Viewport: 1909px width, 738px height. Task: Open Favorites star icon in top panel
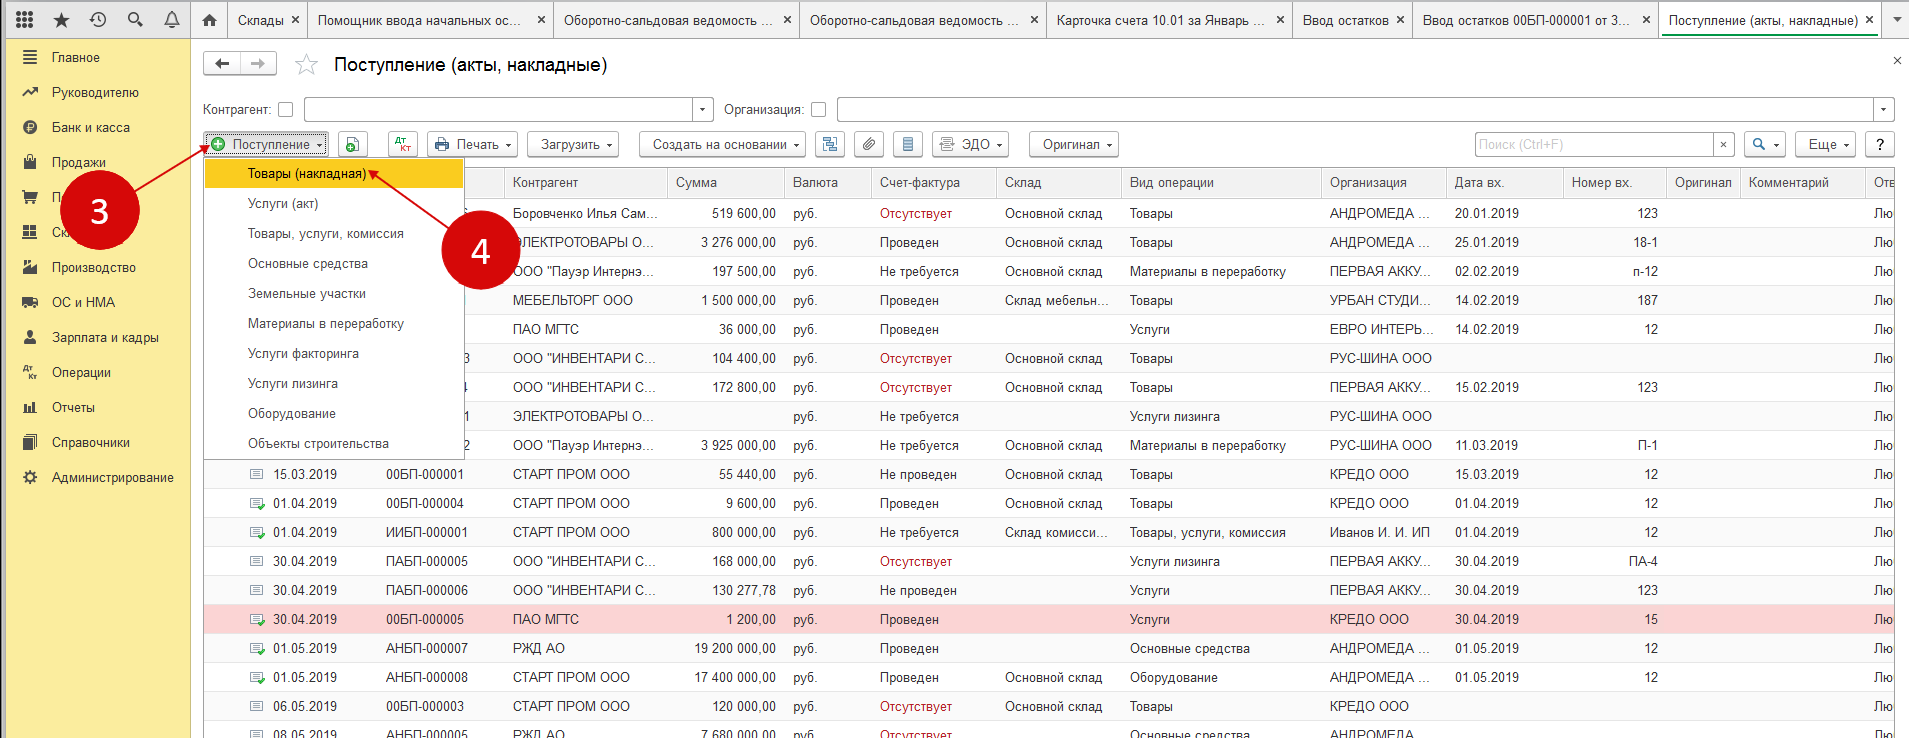pos(62,19)
